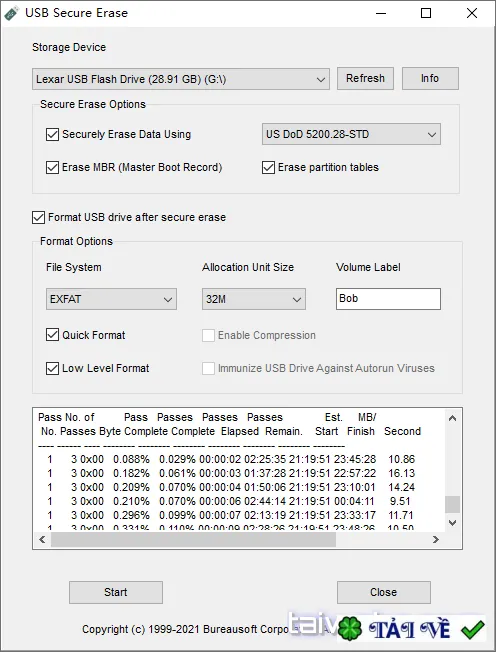Click log row with 0.296% pass complete
Screen dimensions: 496x652
tap(231, 516)
